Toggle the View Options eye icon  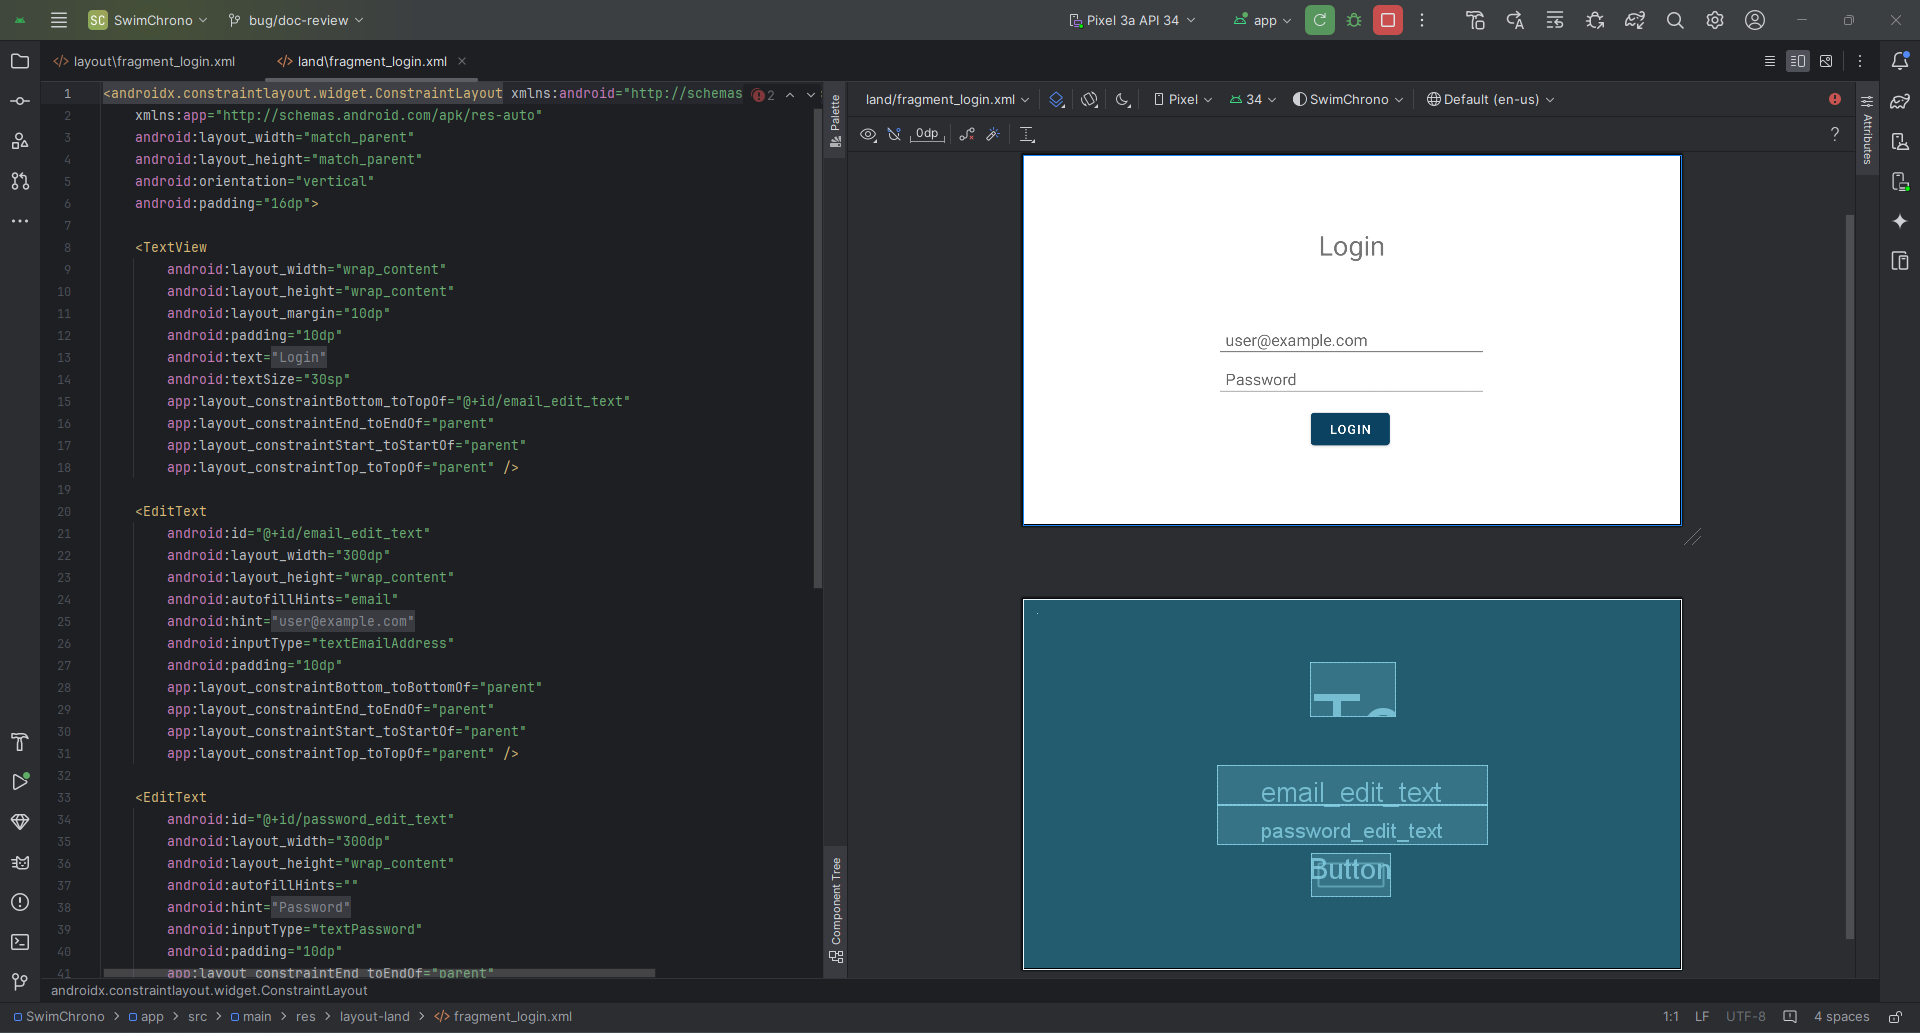868,134
